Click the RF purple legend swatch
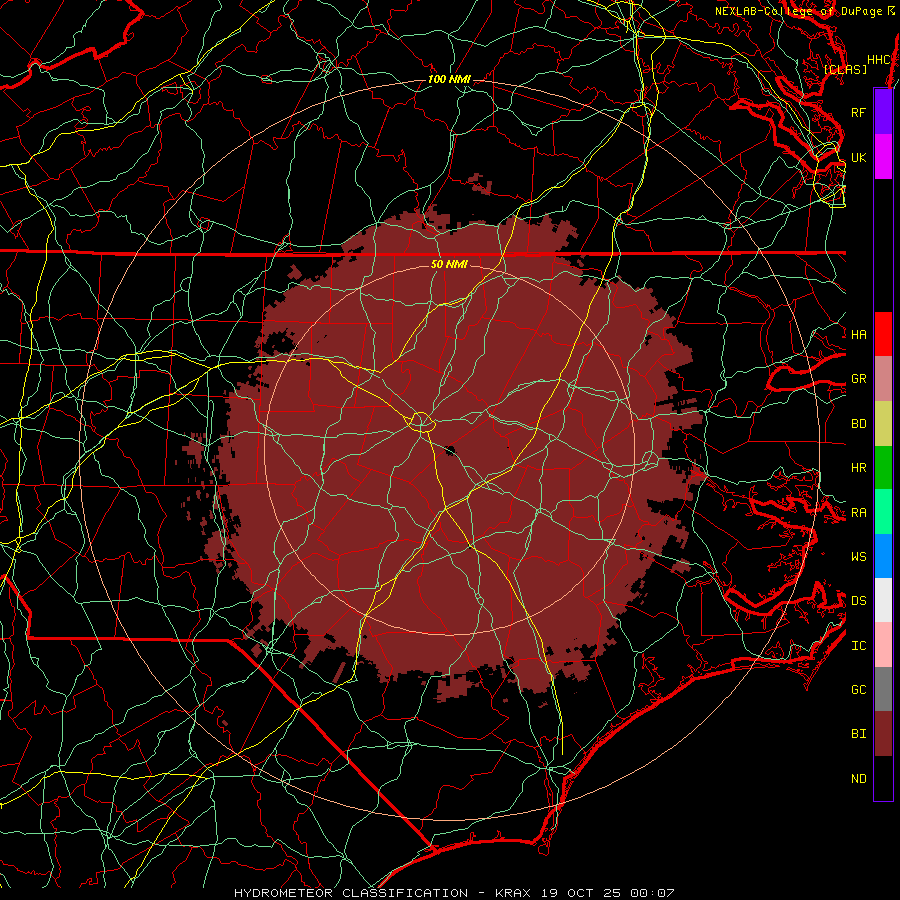This screenshot has height=900, width=900. point(883,112)
